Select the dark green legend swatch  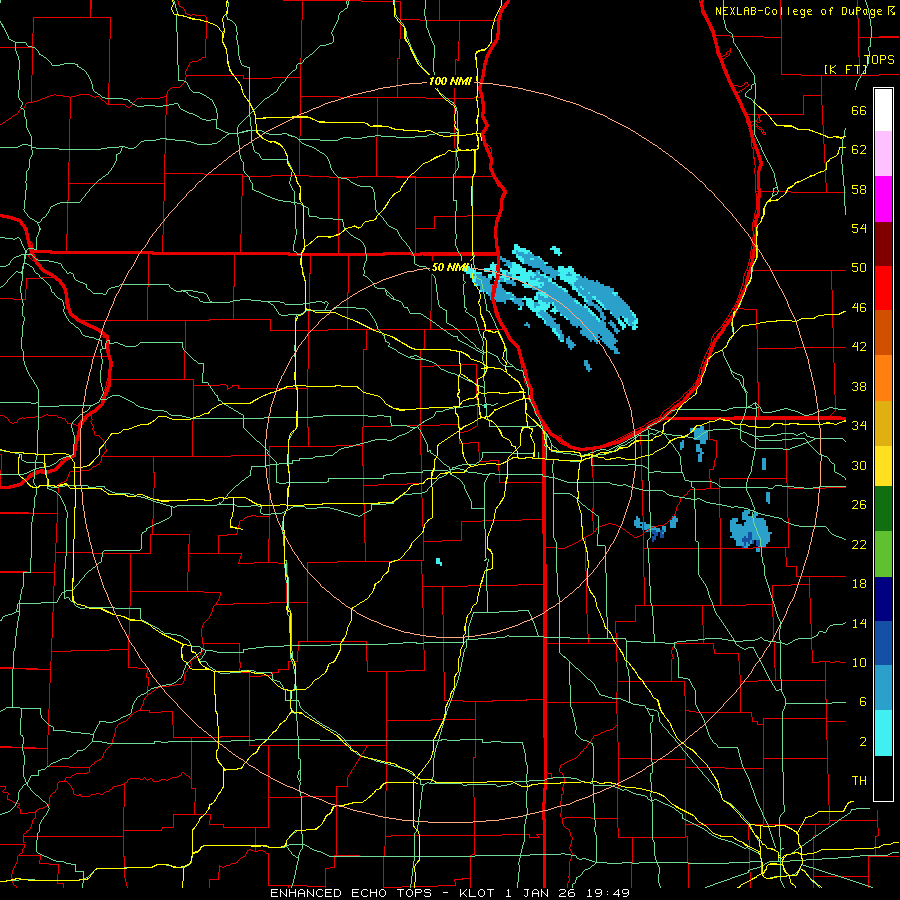tap(883, 509)
